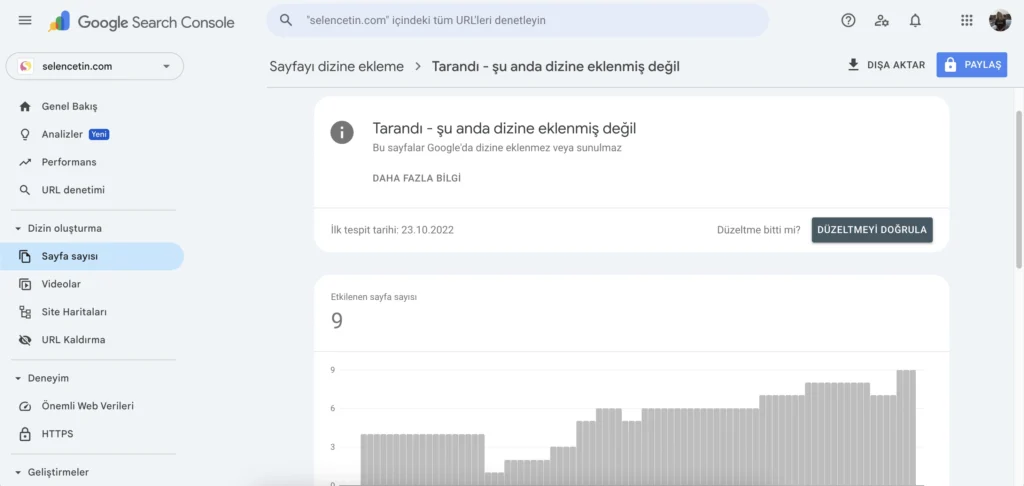Click the Sayfayı dizine ekleme breadcrumb
Viewport: 1024px width, 486px height.
[x=336, y=66]
